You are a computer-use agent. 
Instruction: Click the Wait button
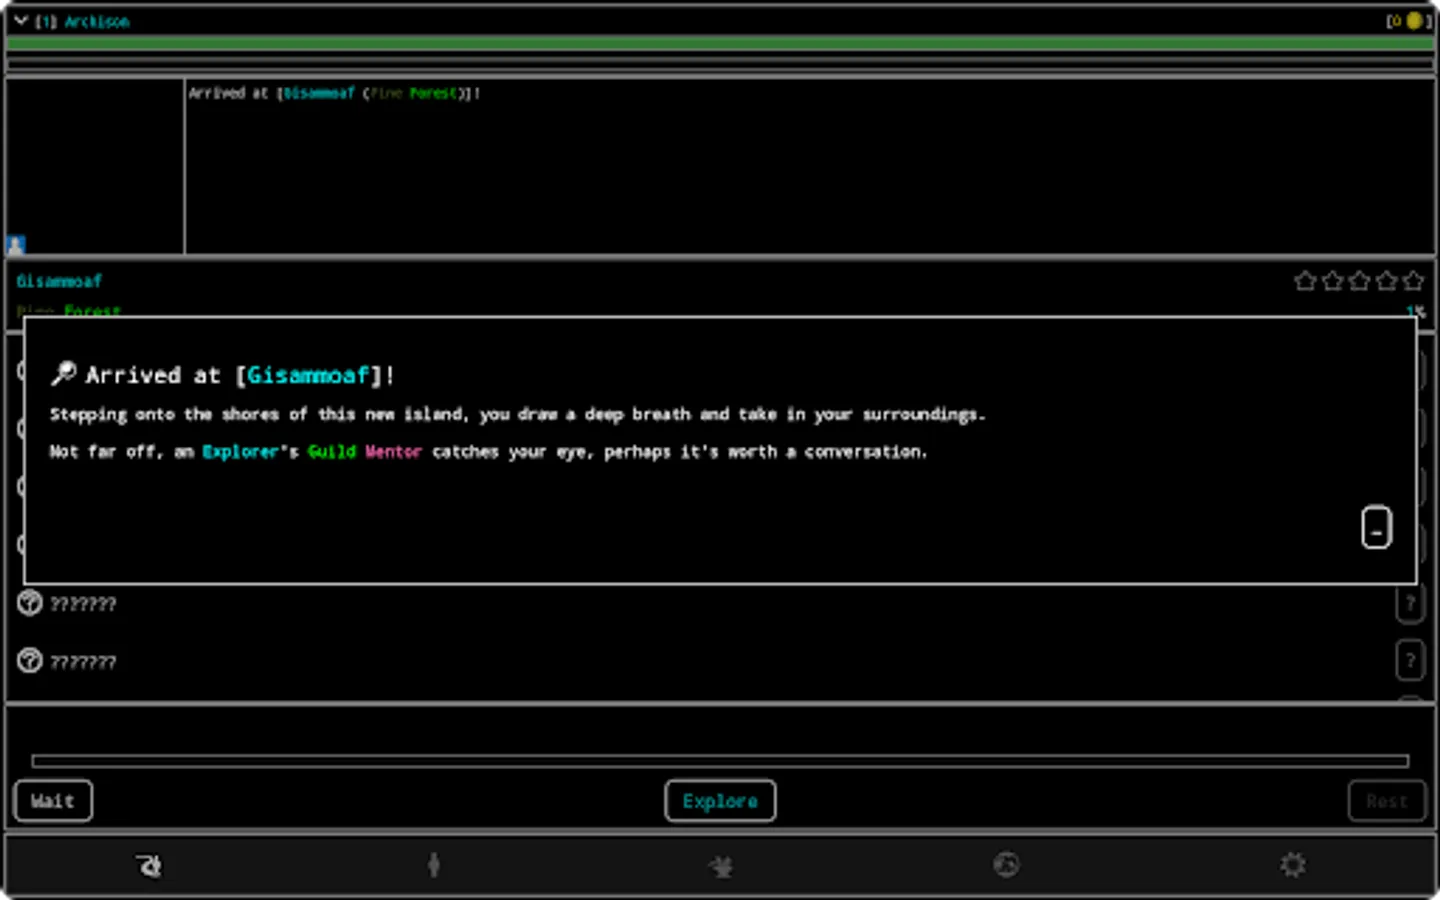[52, 800]
